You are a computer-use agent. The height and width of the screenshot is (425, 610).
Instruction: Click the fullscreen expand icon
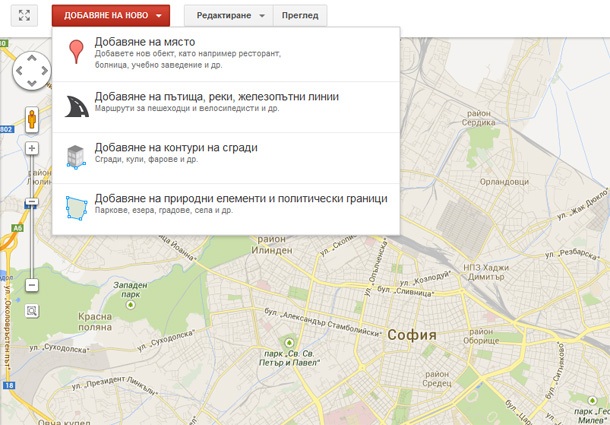[25, 16]
